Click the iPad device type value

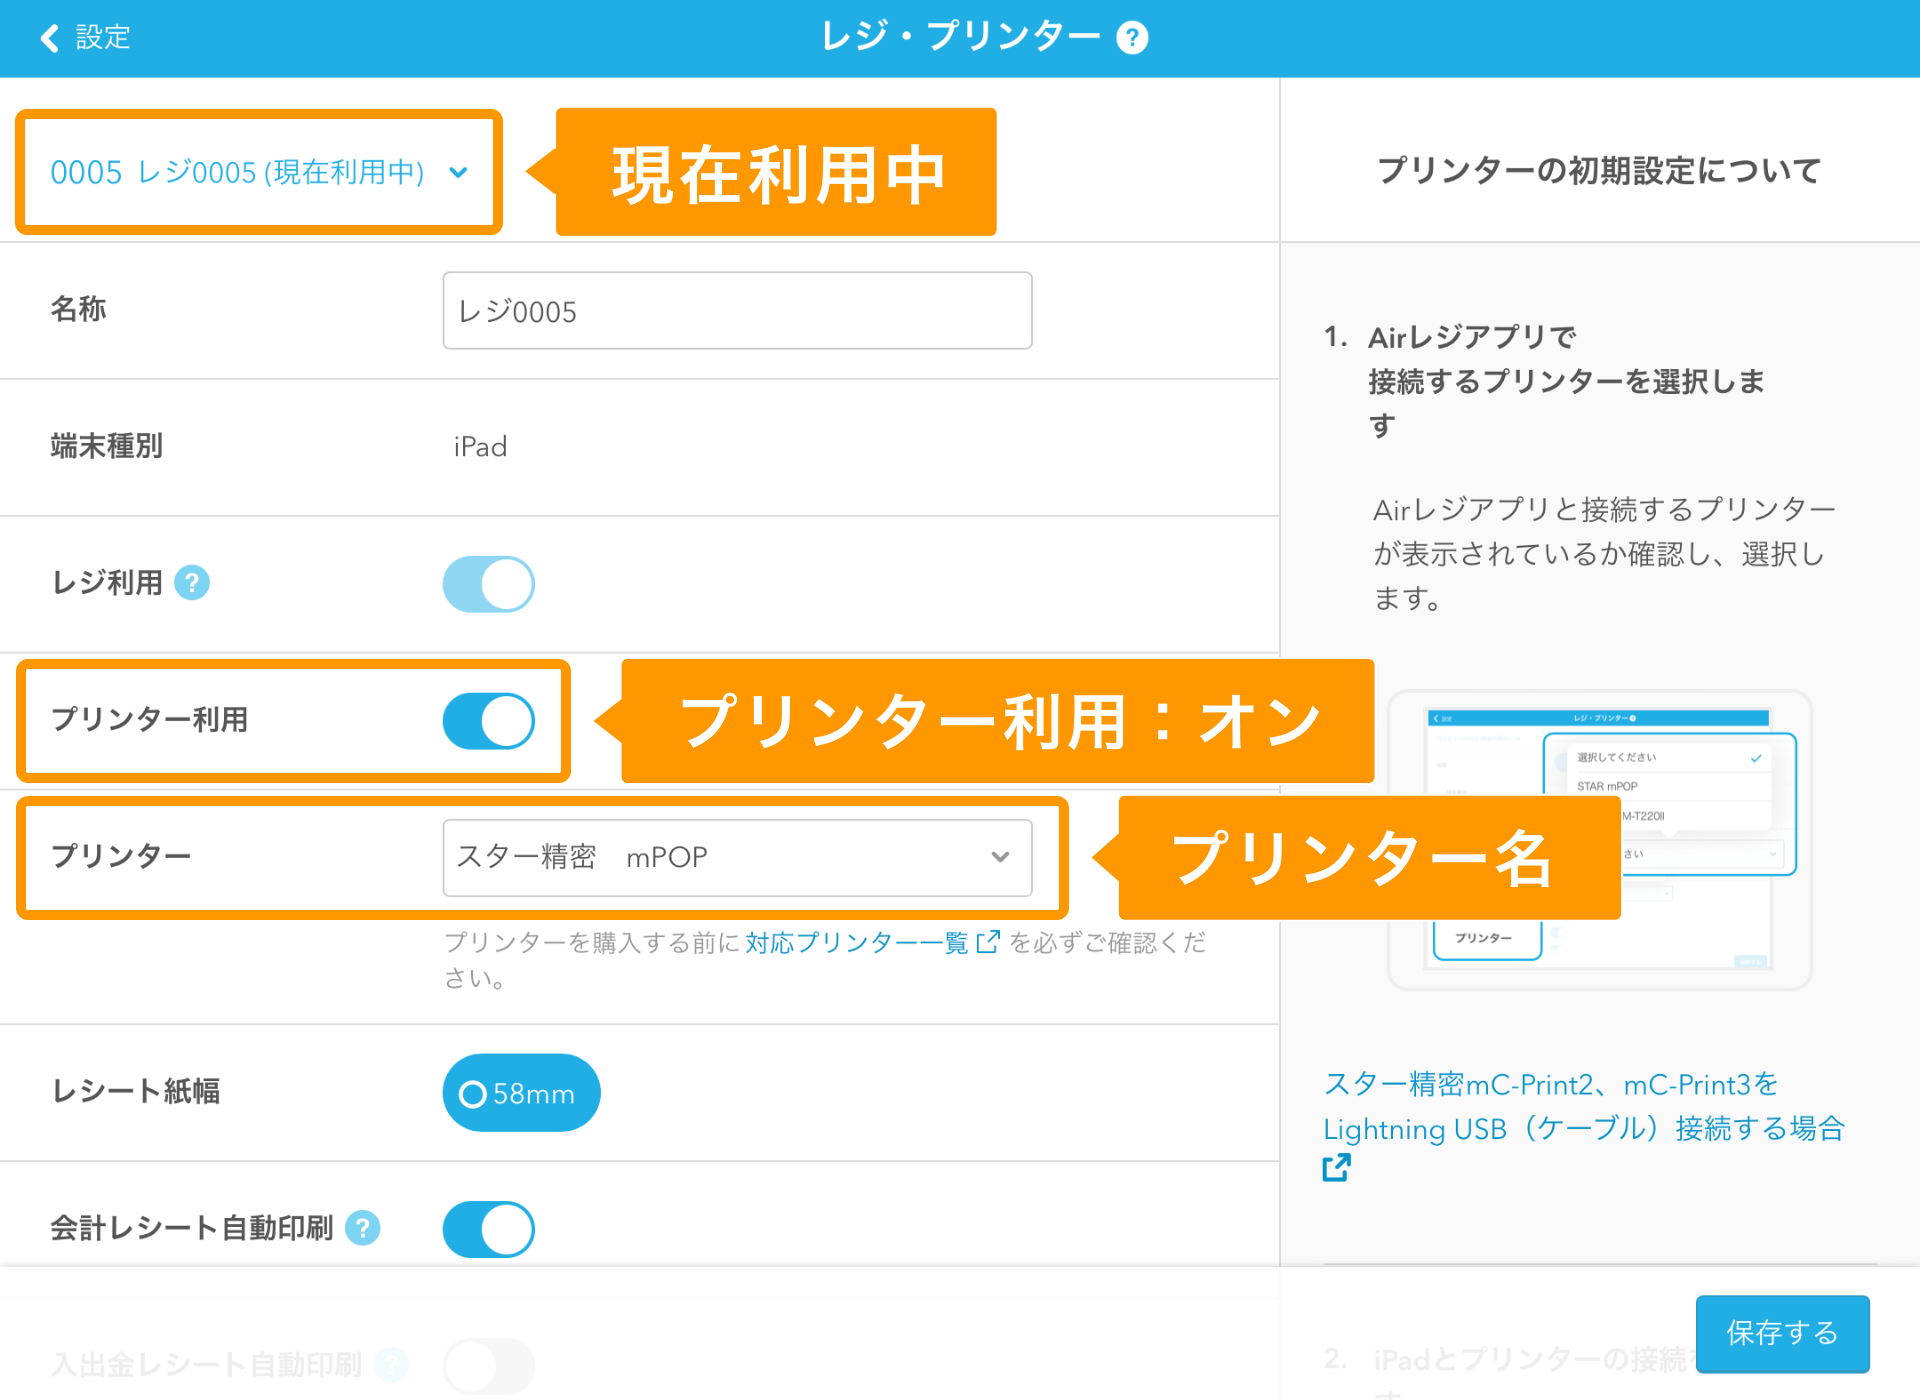click(x=480, y=446)
